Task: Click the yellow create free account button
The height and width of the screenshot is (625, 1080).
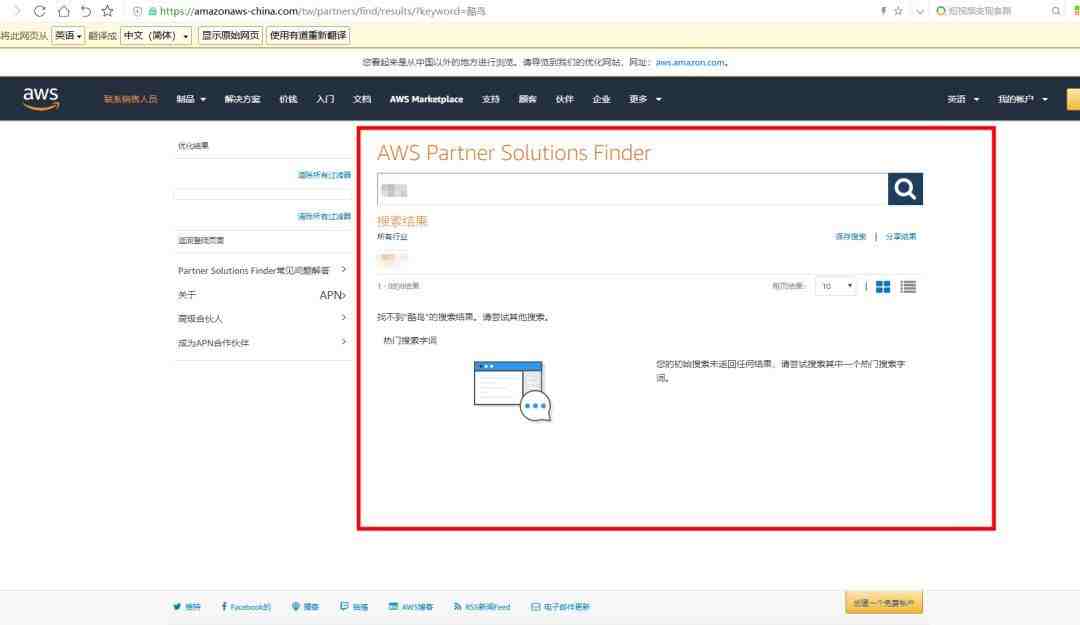Action: (x=884, y=603)
